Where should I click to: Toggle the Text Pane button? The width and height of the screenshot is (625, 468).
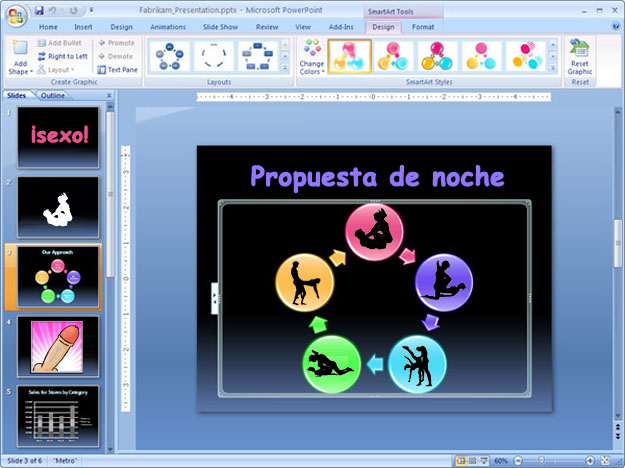point(118,70)
